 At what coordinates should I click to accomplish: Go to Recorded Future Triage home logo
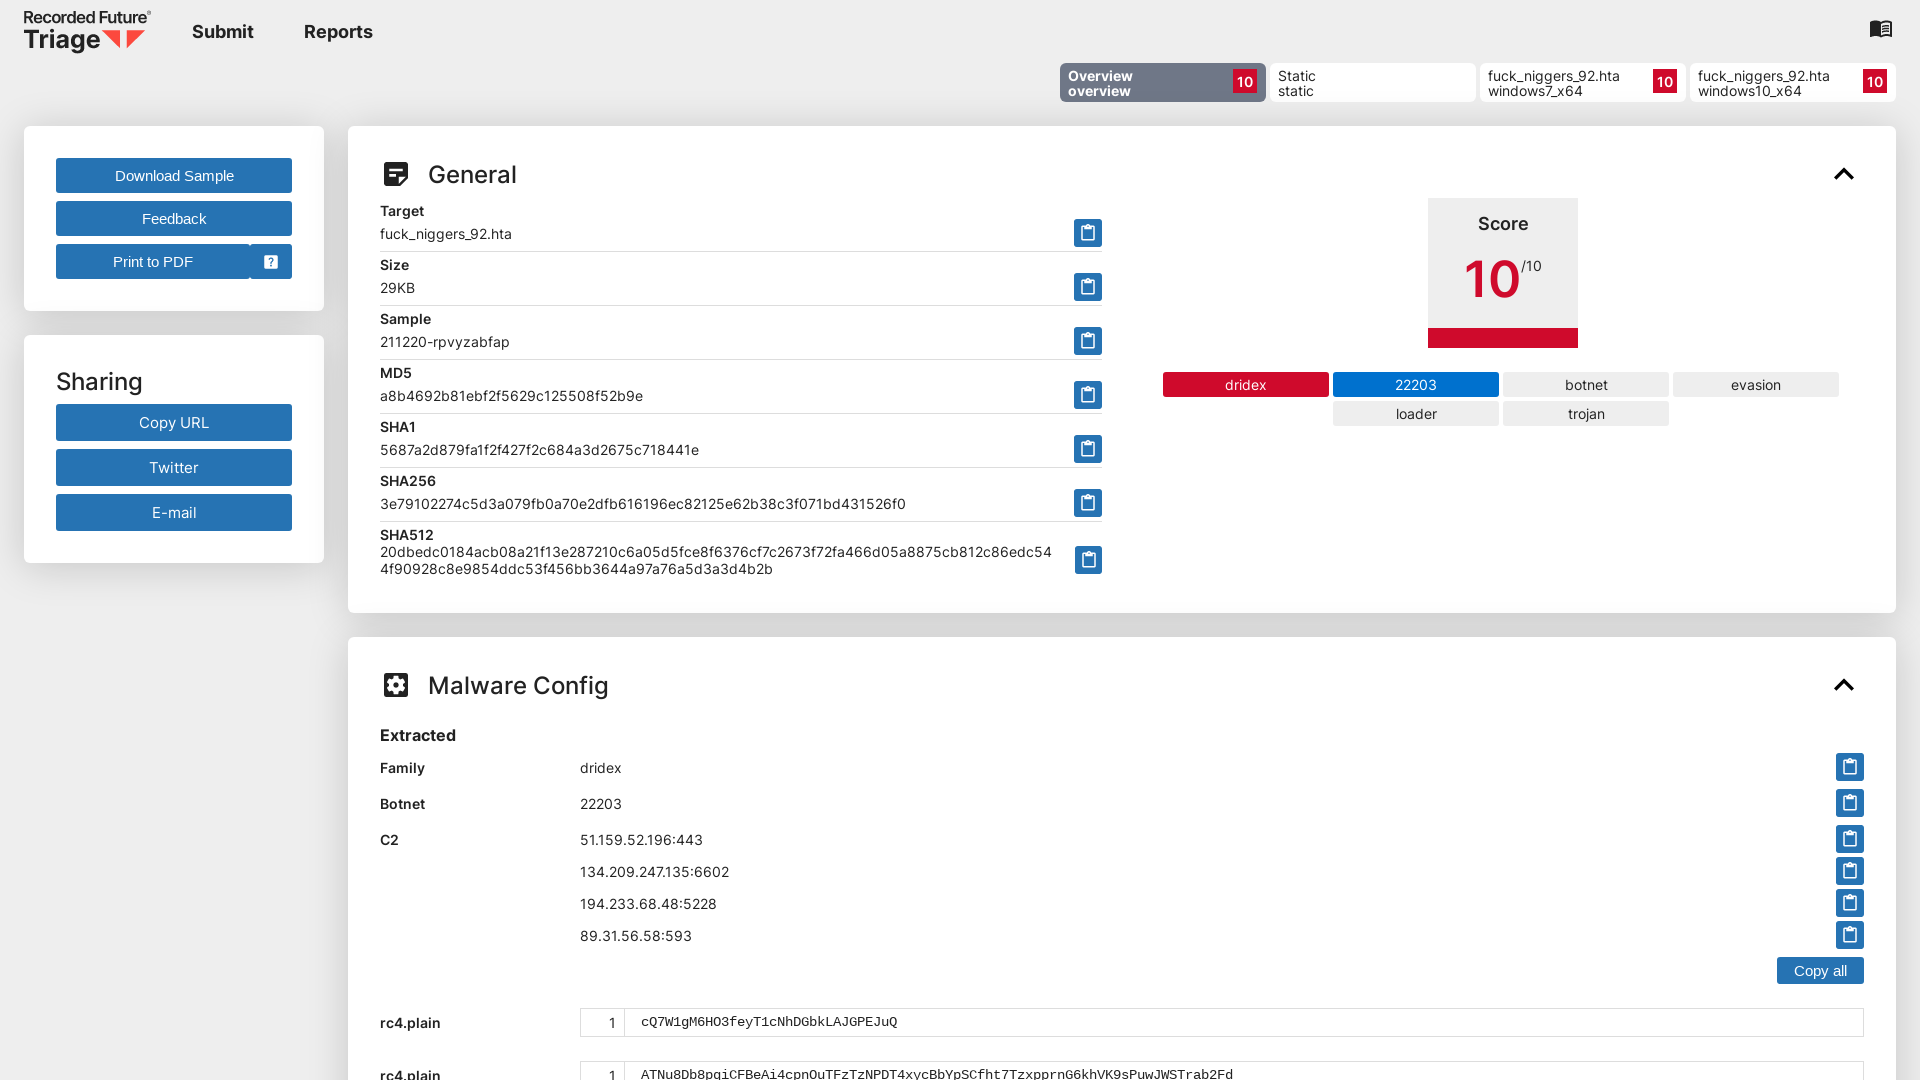point(87,31)
